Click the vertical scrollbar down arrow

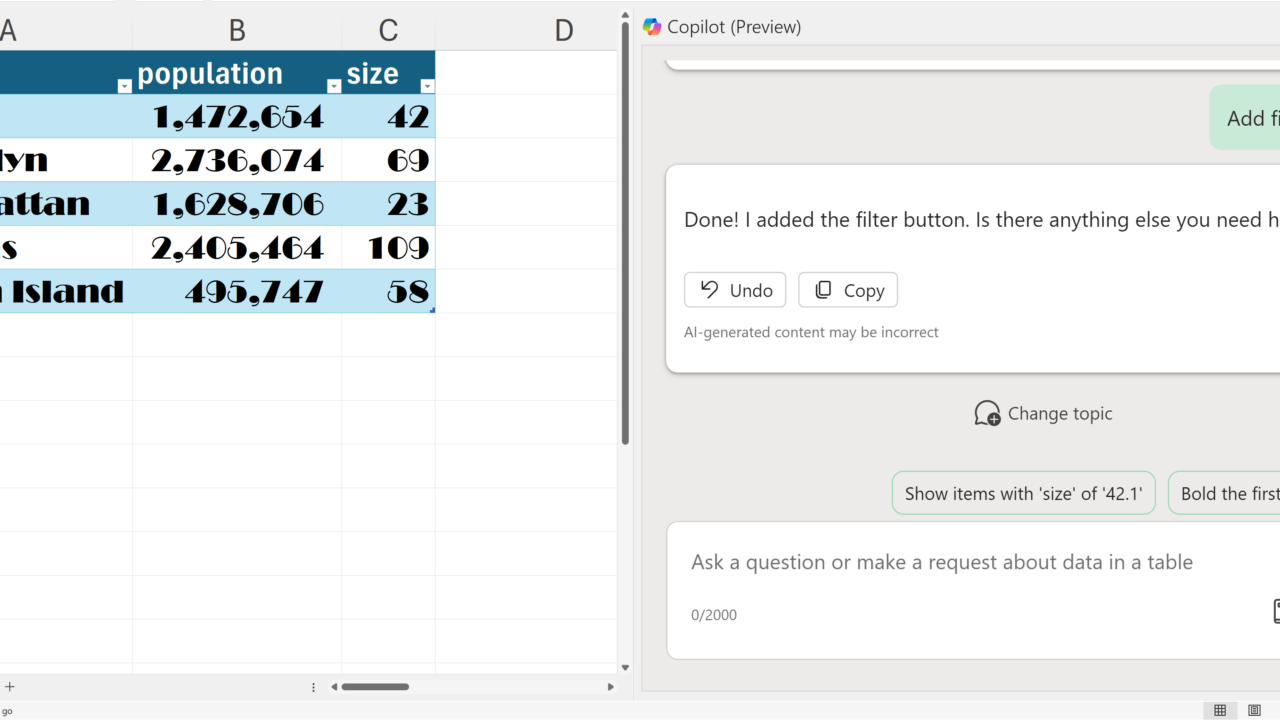tap(625, 668)
